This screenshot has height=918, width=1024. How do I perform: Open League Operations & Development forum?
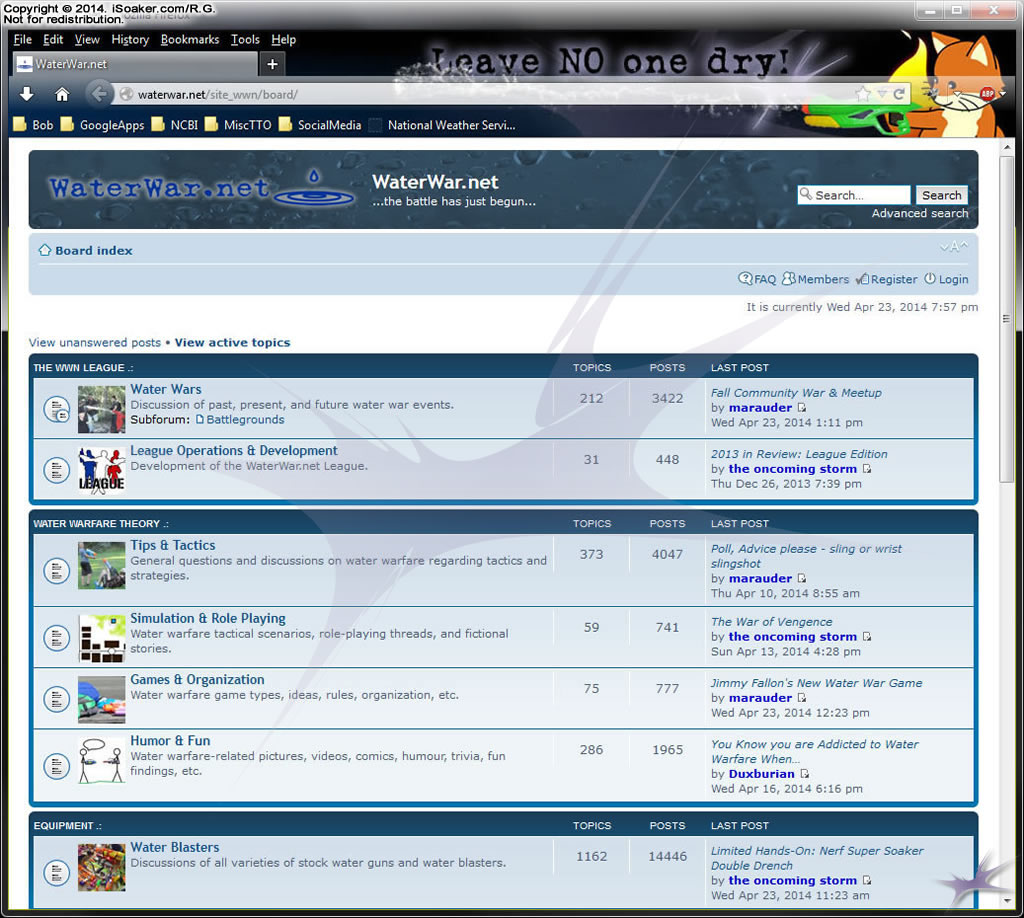tap(234, 451)
